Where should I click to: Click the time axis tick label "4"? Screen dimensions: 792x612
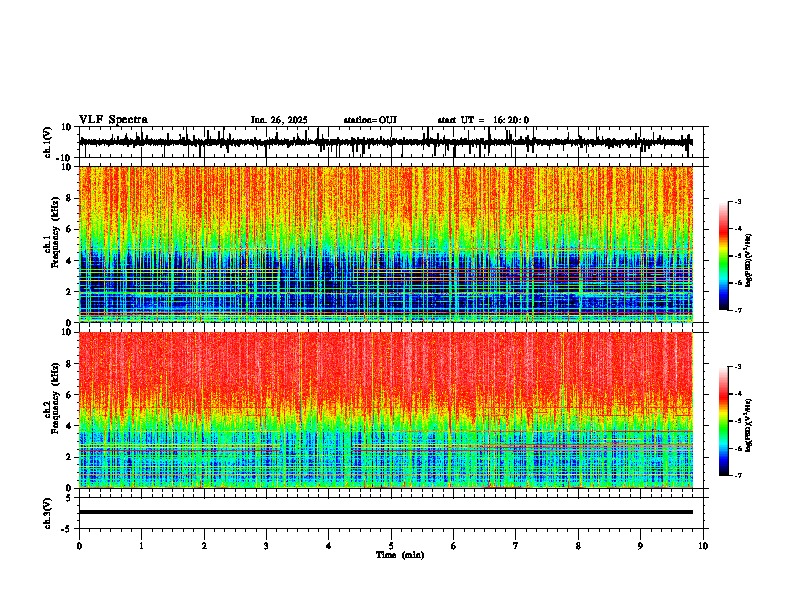click(x=329, y=546)
